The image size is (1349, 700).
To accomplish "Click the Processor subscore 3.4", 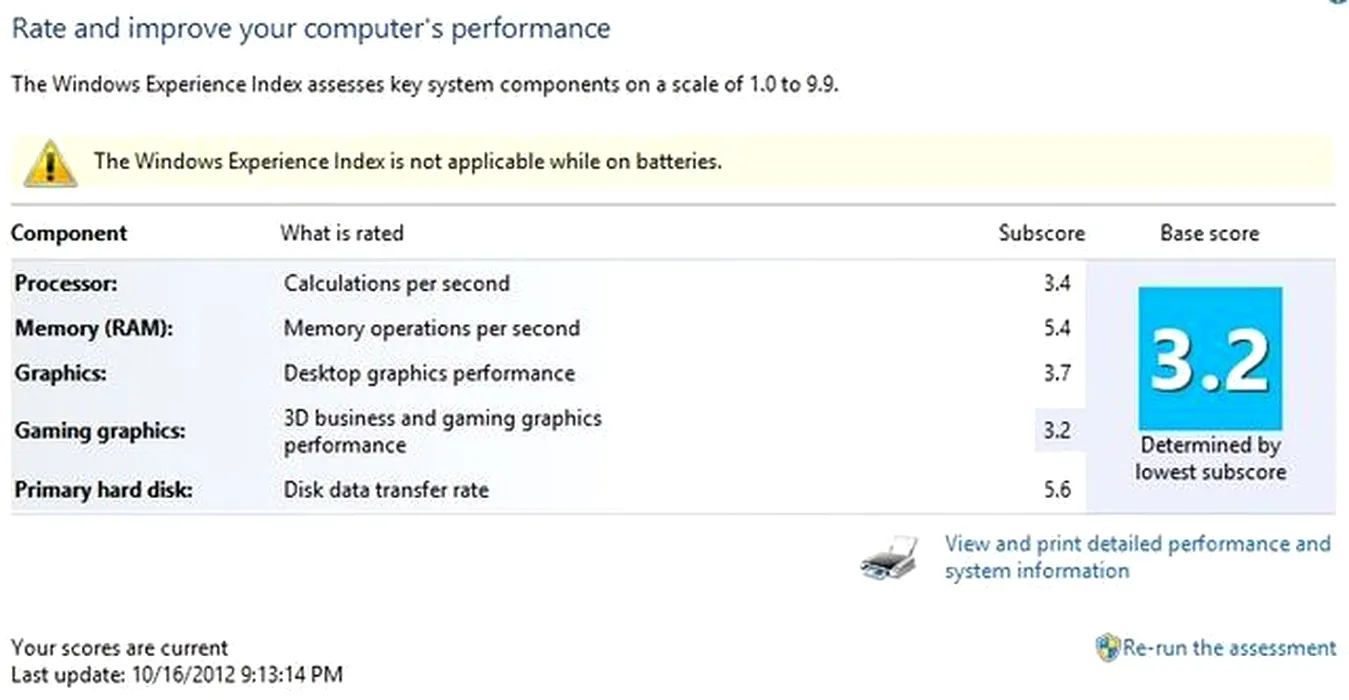I will (1057, 284).
